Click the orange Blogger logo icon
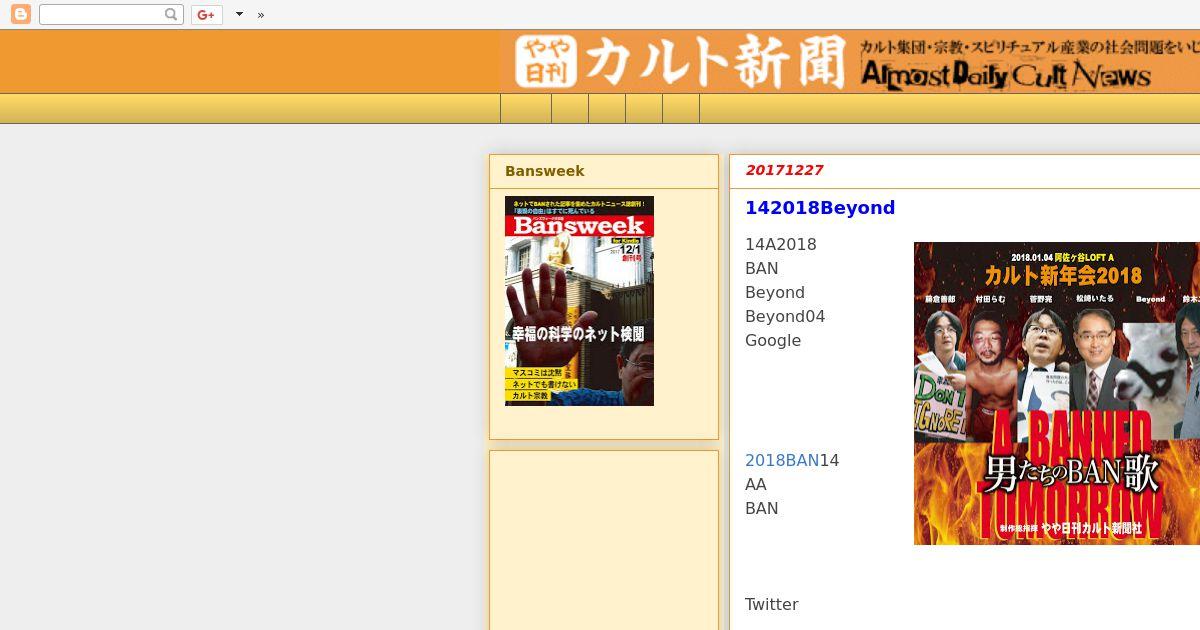 coord(20,14)
